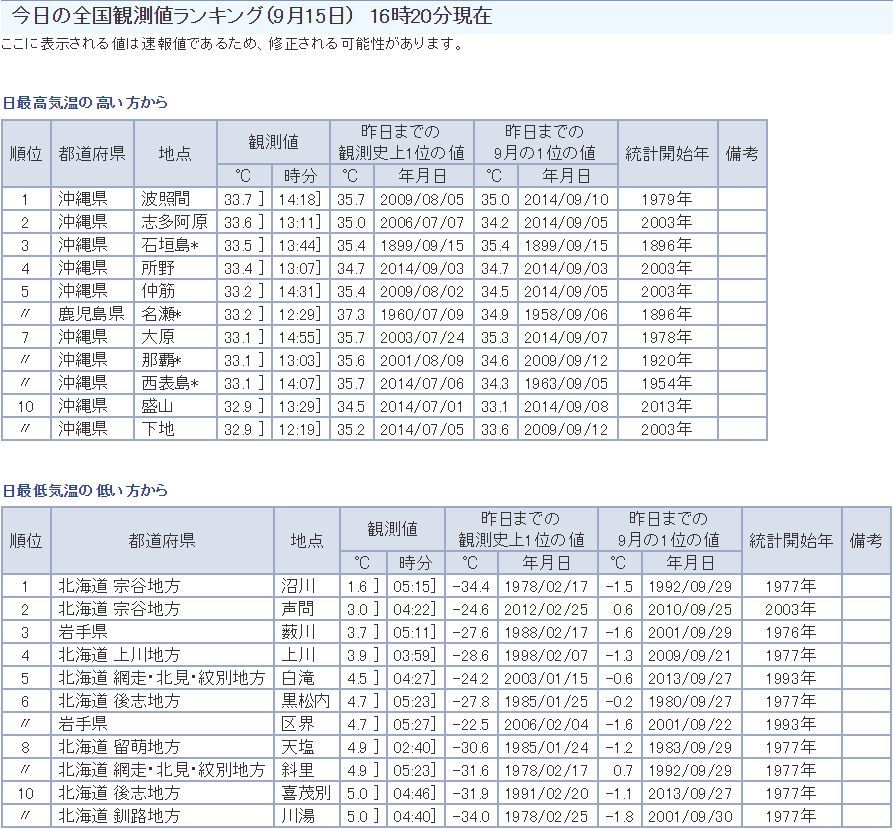893x830 pixels.
Task: Click the 西表島* station cell
Action: pyautogui.click(x=170, y=383)
